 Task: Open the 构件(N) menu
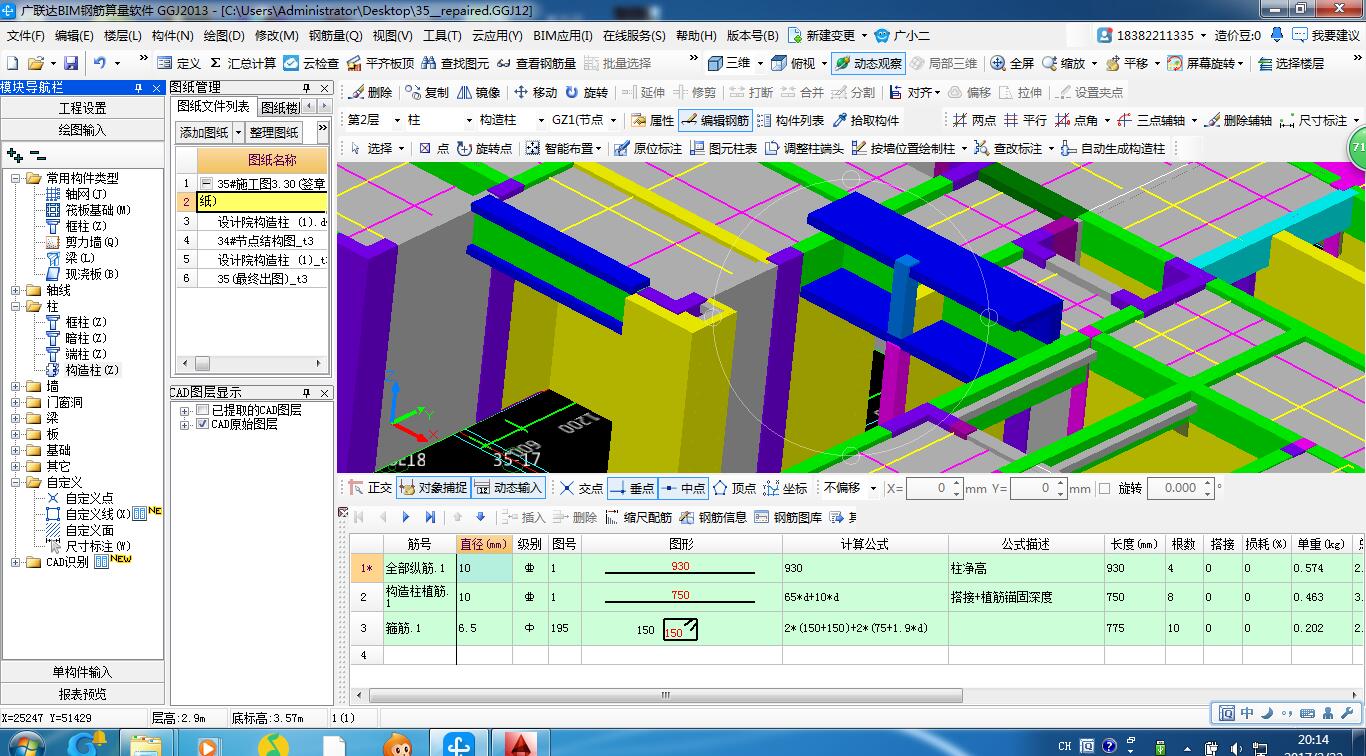point(172,35)
